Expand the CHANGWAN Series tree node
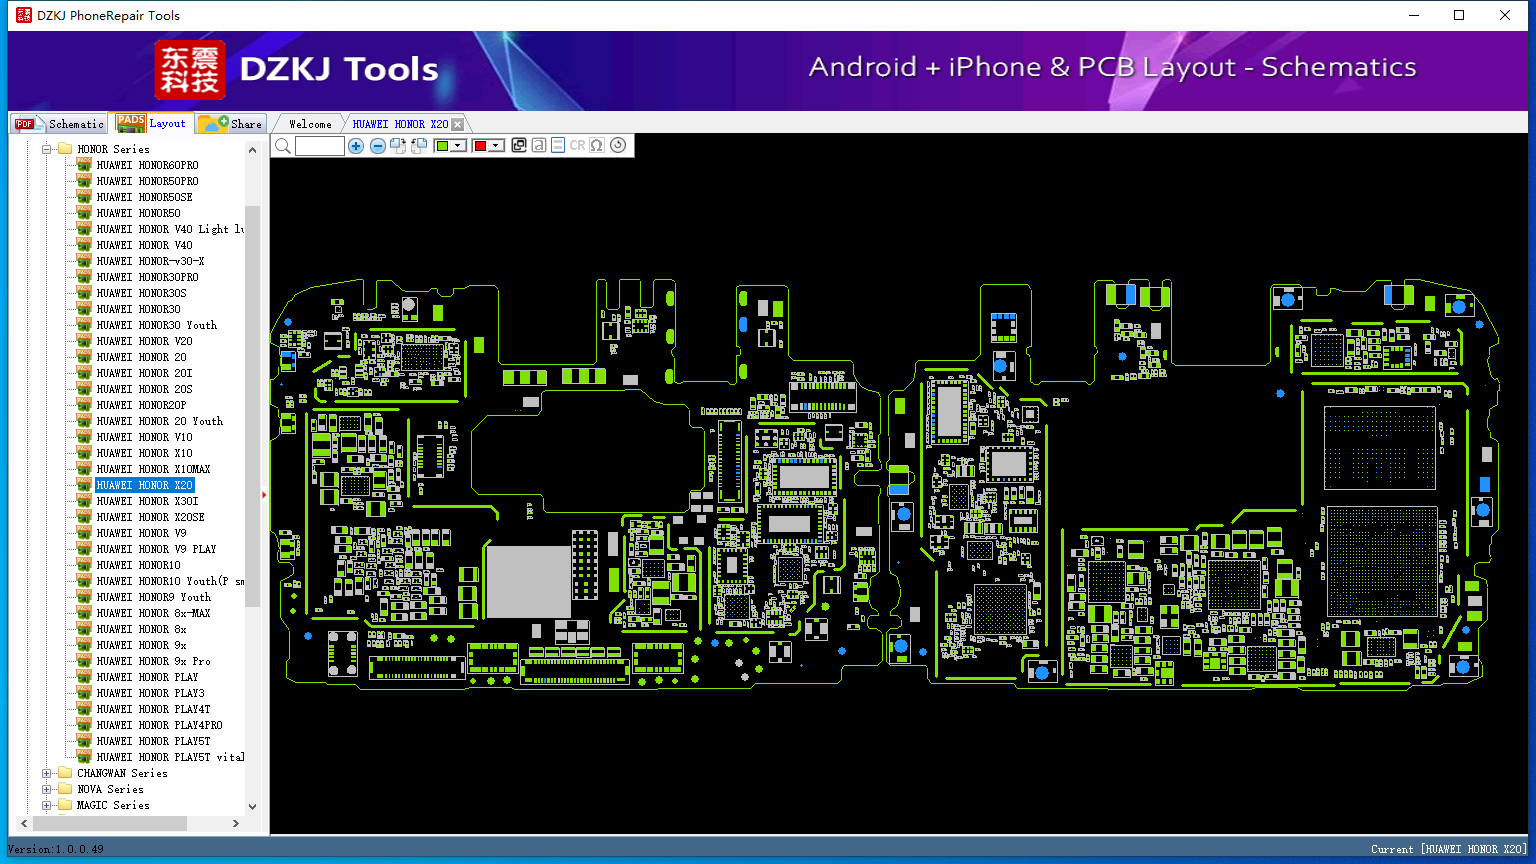 [x=46, y=773]
